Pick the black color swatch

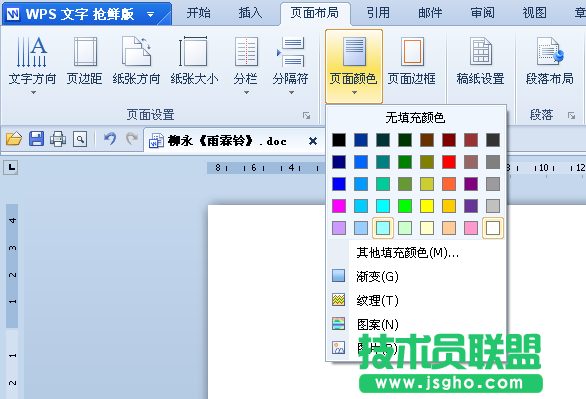(x=339, y=140)
